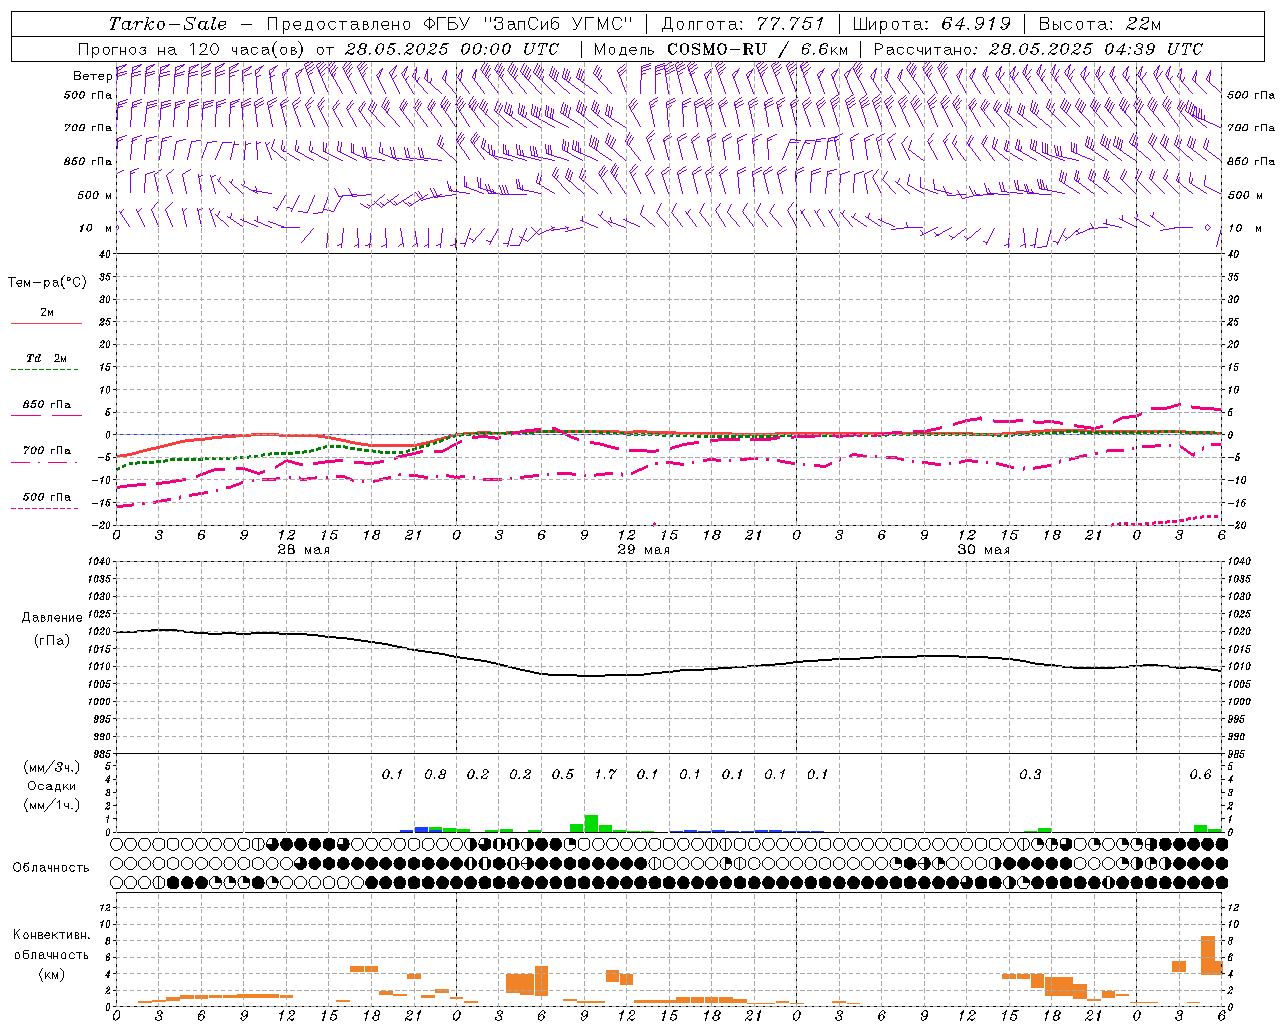The height and width of the screenshot is (1024, 1280).
Task: Click the capitalized 'Облачность' cloud cover row label
Action: coord(51,868)
